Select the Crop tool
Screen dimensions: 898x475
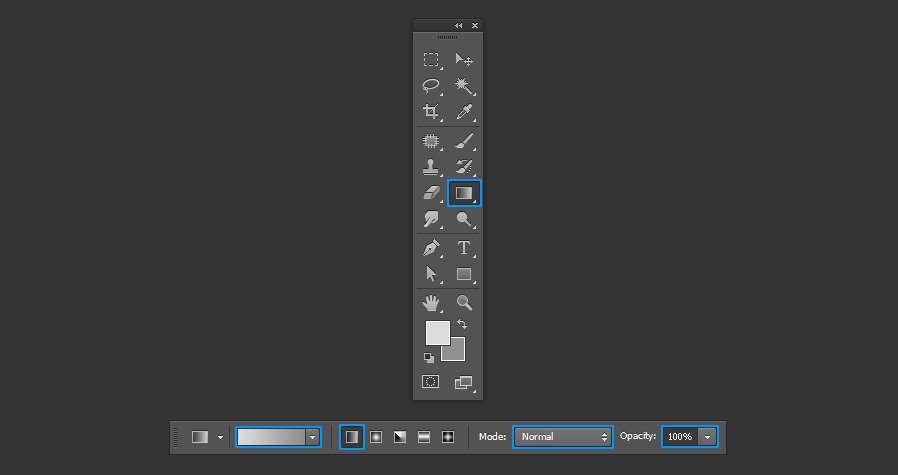pos(431,111)
